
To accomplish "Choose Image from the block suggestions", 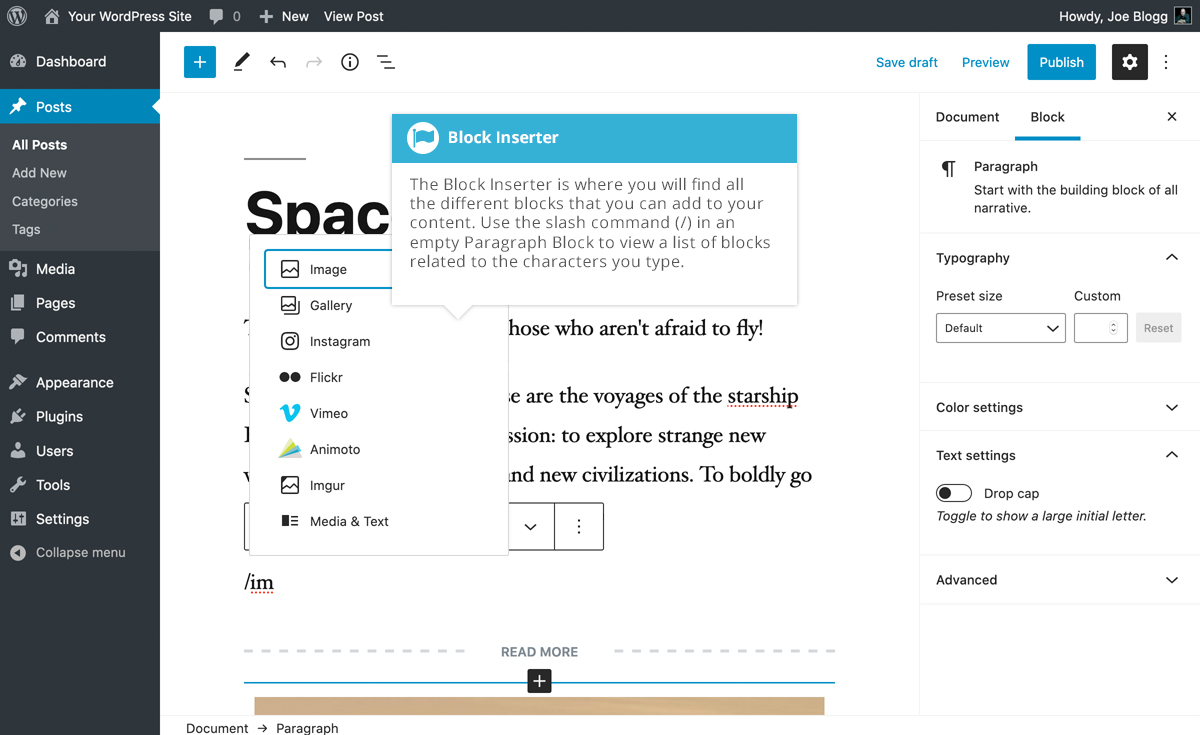I will point(328,269).
